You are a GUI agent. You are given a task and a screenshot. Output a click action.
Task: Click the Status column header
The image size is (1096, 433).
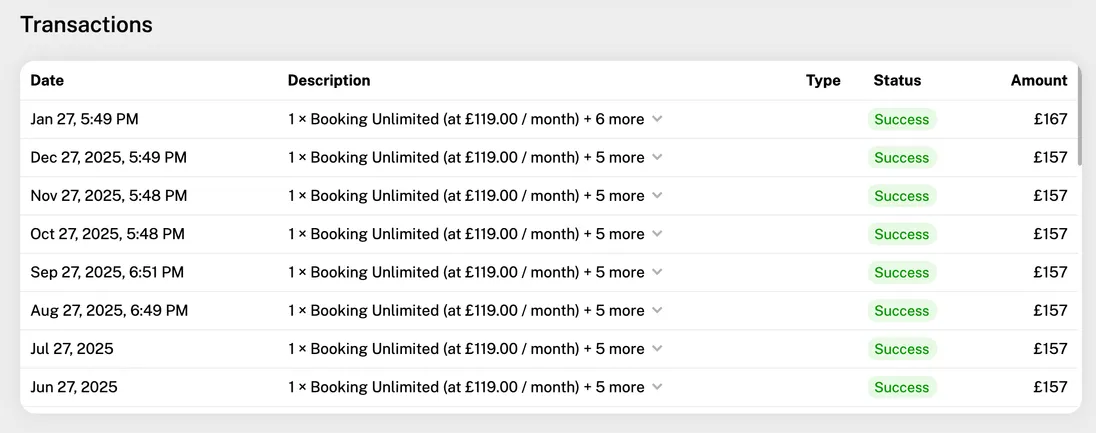coord(897,81)
